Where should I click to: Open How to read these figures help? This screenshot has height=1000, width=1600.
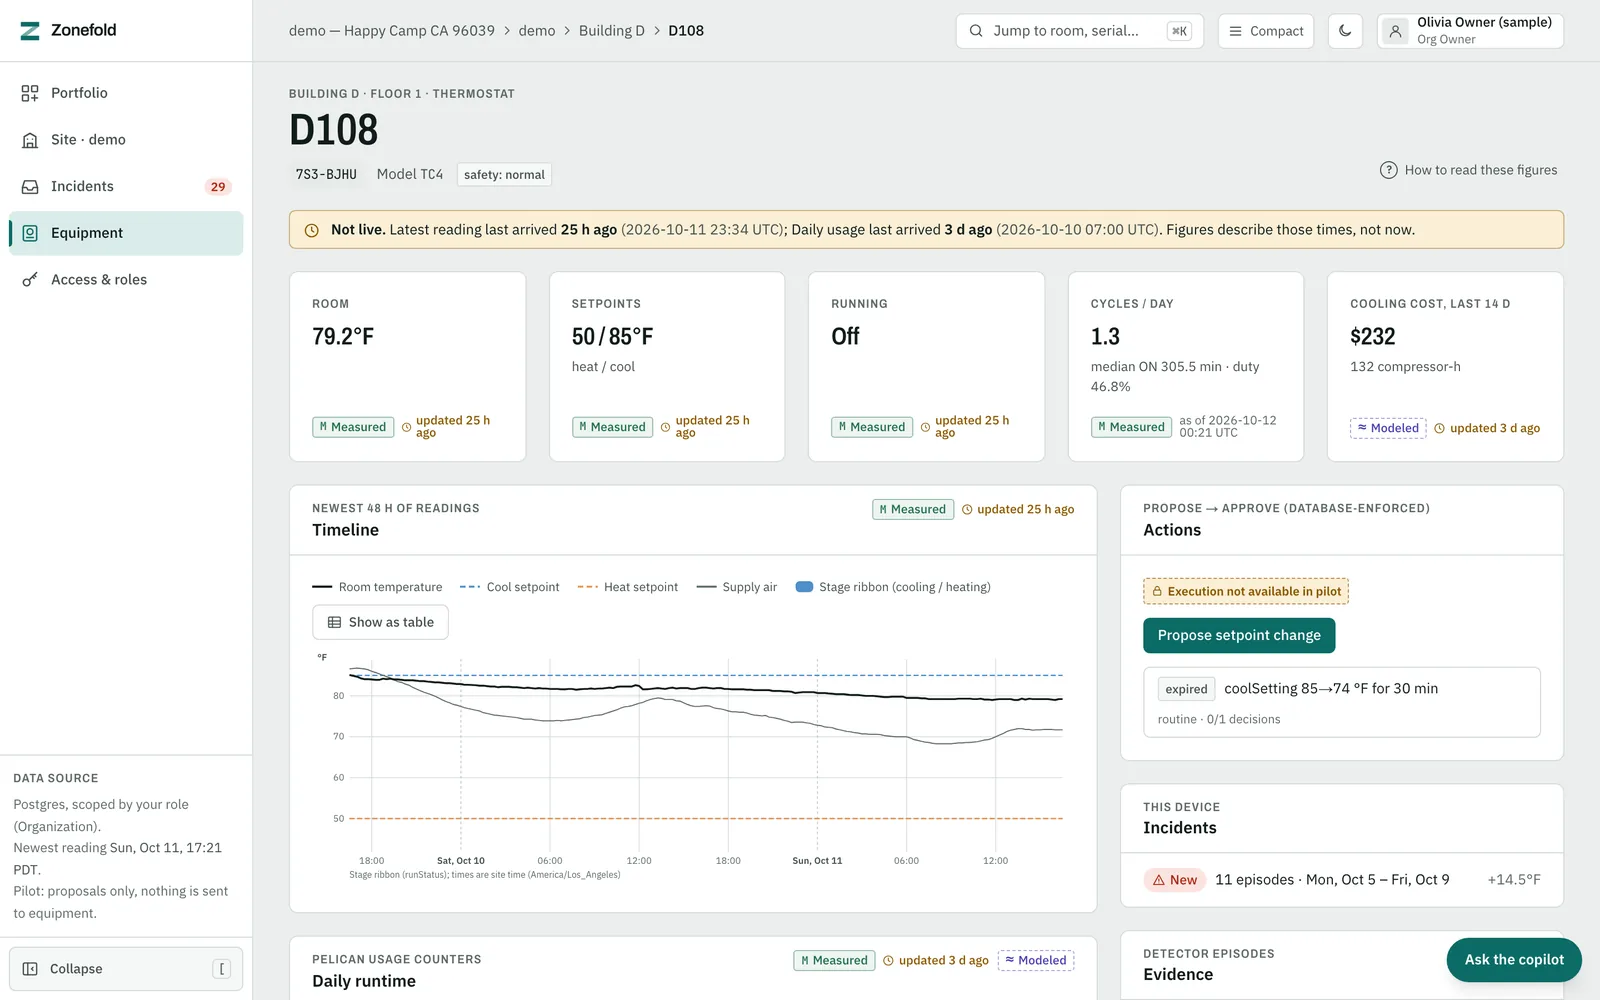pyautogui.click(x=1469, y=170)
